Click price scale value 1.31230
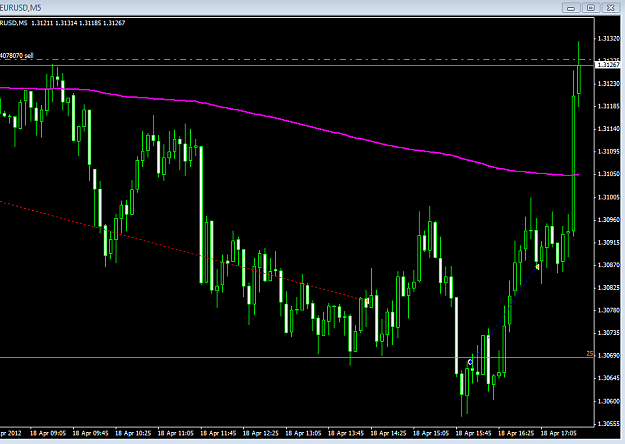This screenshot has width=625, height=444. tap(609, 84)
